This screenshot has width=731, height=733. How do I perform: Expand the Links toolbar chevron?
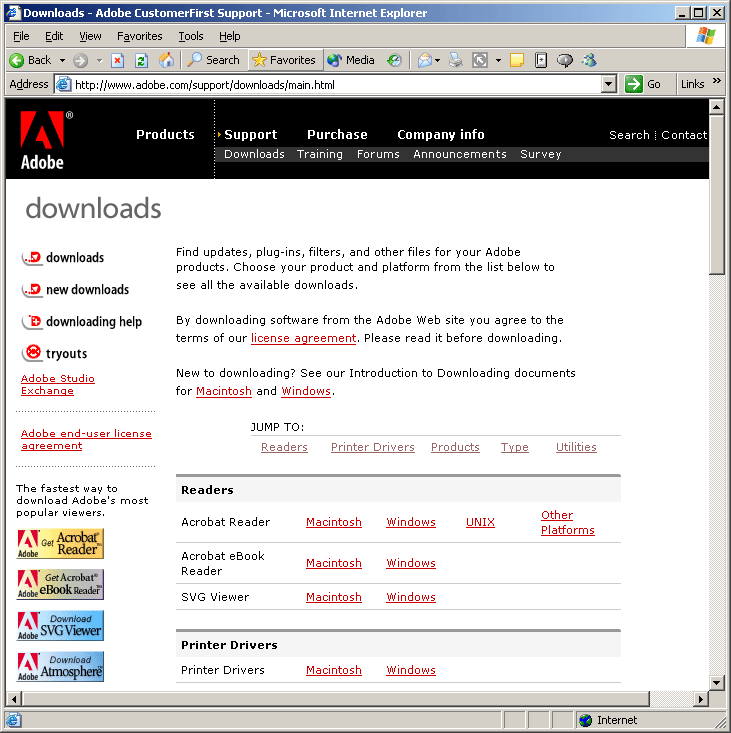717,81
